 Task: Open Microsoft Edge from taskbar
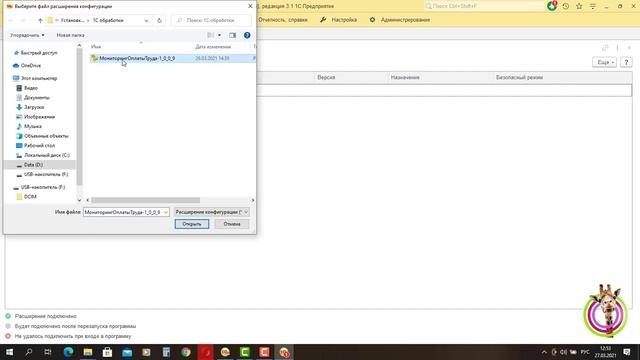coord(68,352)
